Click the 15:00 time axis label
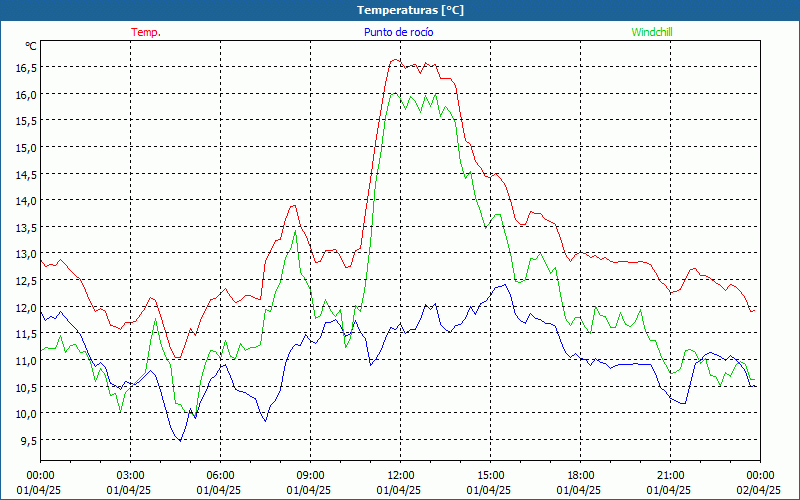The image size is (800, 500). pos(490,476)
